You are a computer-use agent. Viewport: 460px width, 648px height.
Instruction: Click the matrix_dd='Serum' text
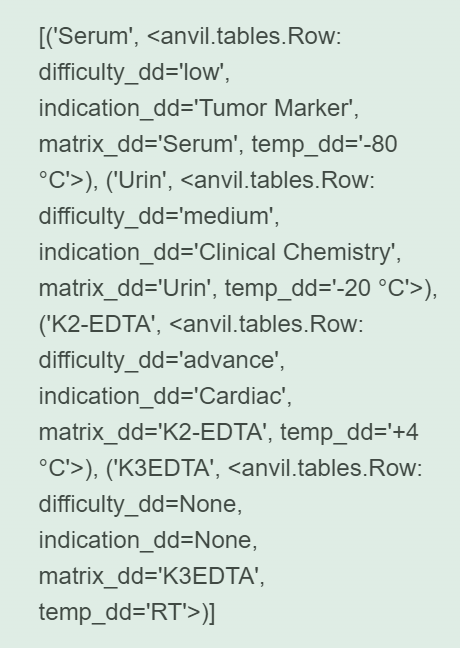coord(138,145)
